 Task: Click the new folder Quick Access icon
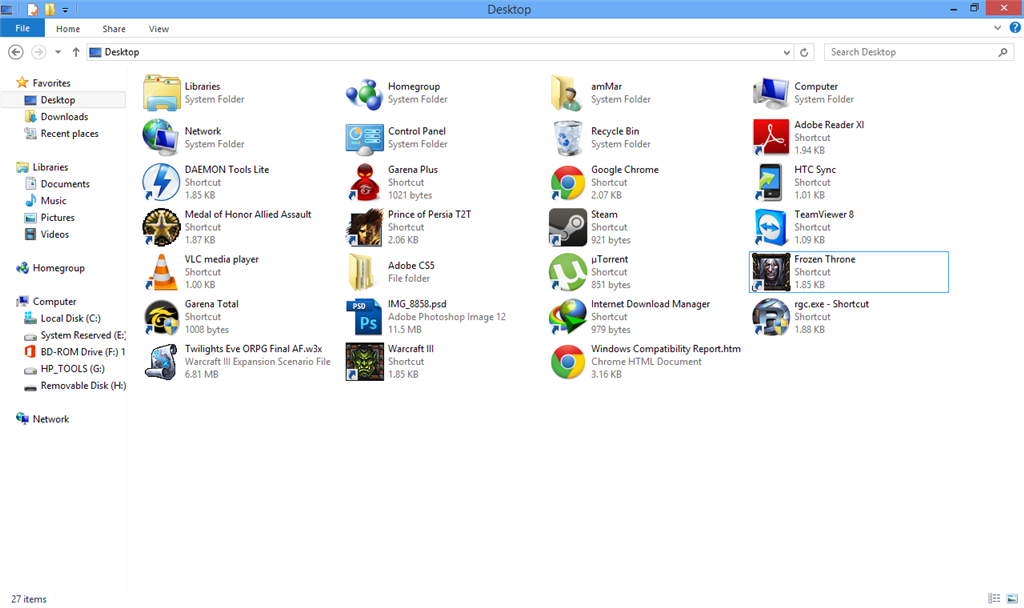(50, 10)
